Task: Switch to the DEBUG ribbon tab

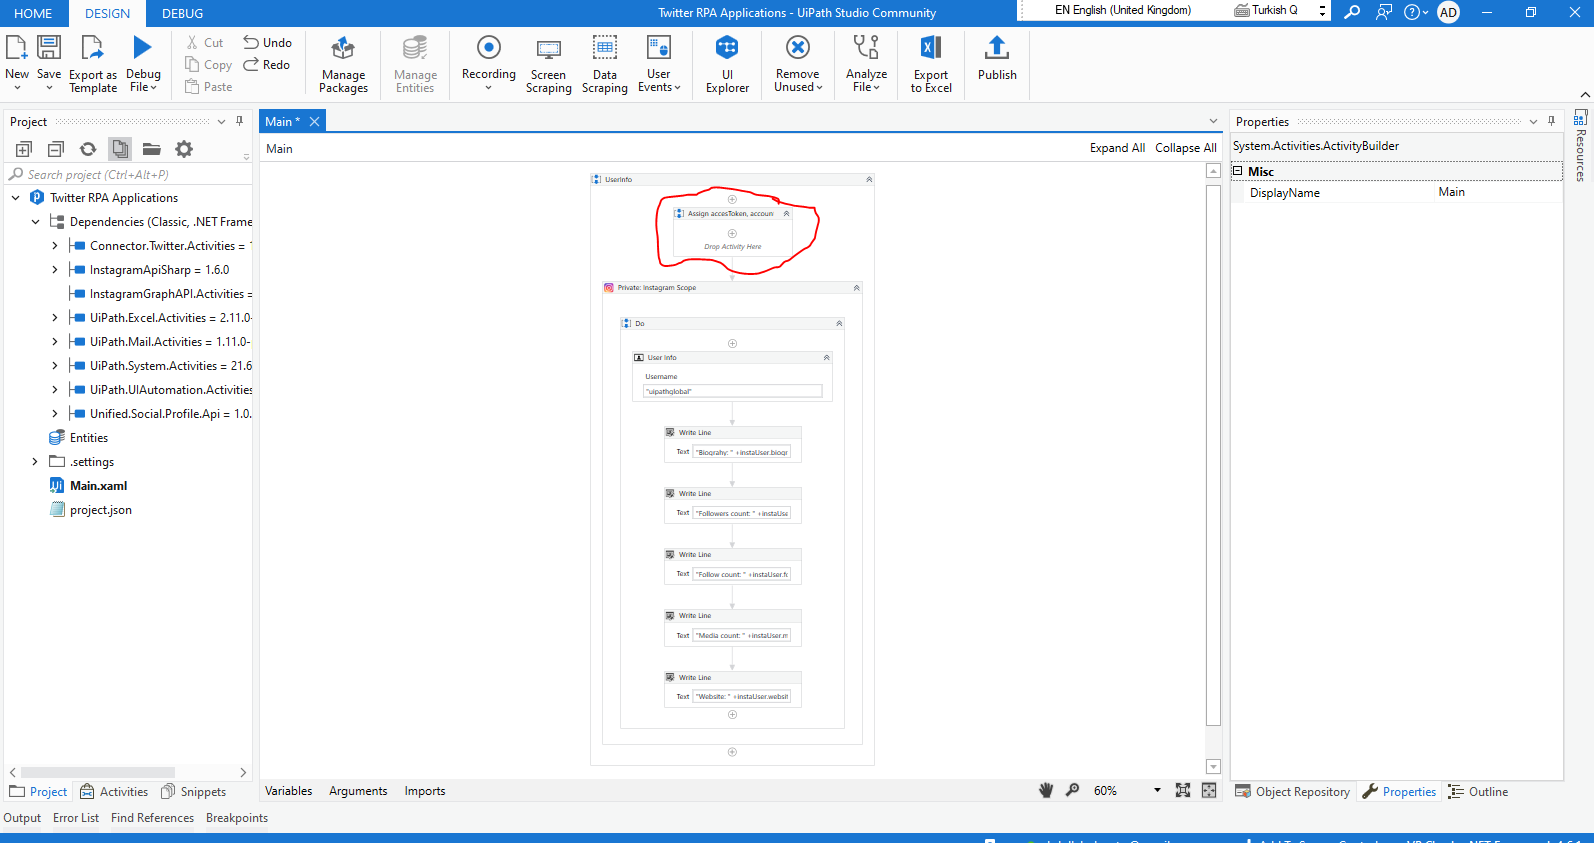Action: 182,13
